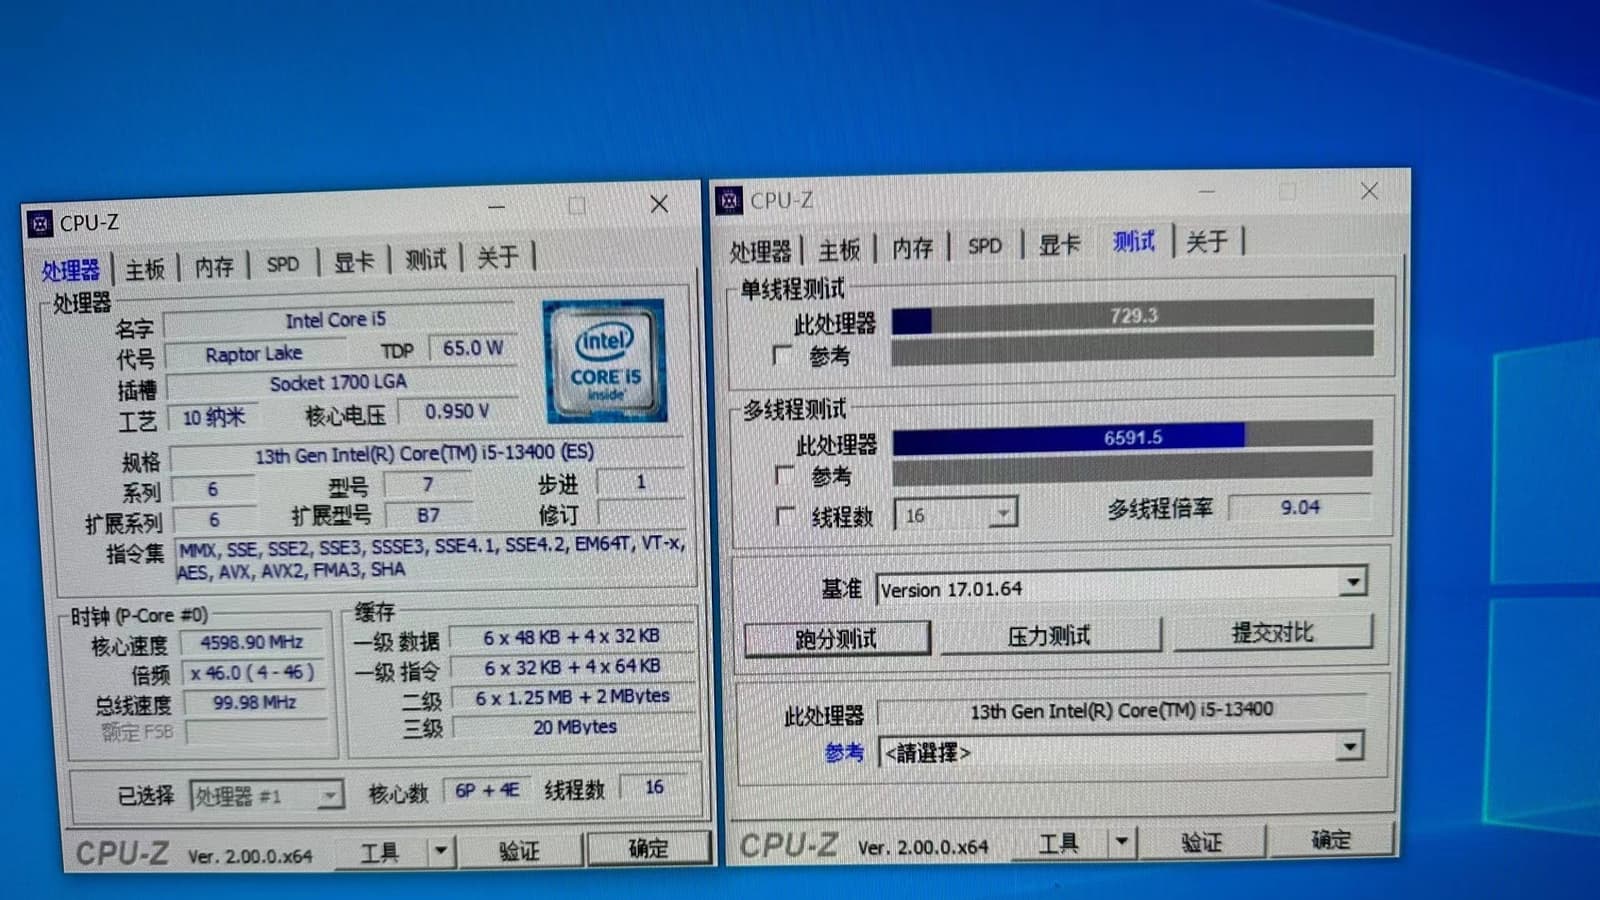Click the 核心数 value 6P + 4E

(486, 790)
